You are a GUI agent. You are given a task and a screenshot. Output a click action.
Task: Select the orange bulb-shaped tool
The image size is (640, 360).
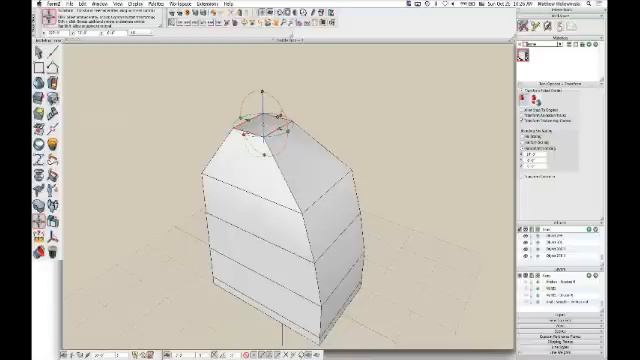tap(53, 144)
